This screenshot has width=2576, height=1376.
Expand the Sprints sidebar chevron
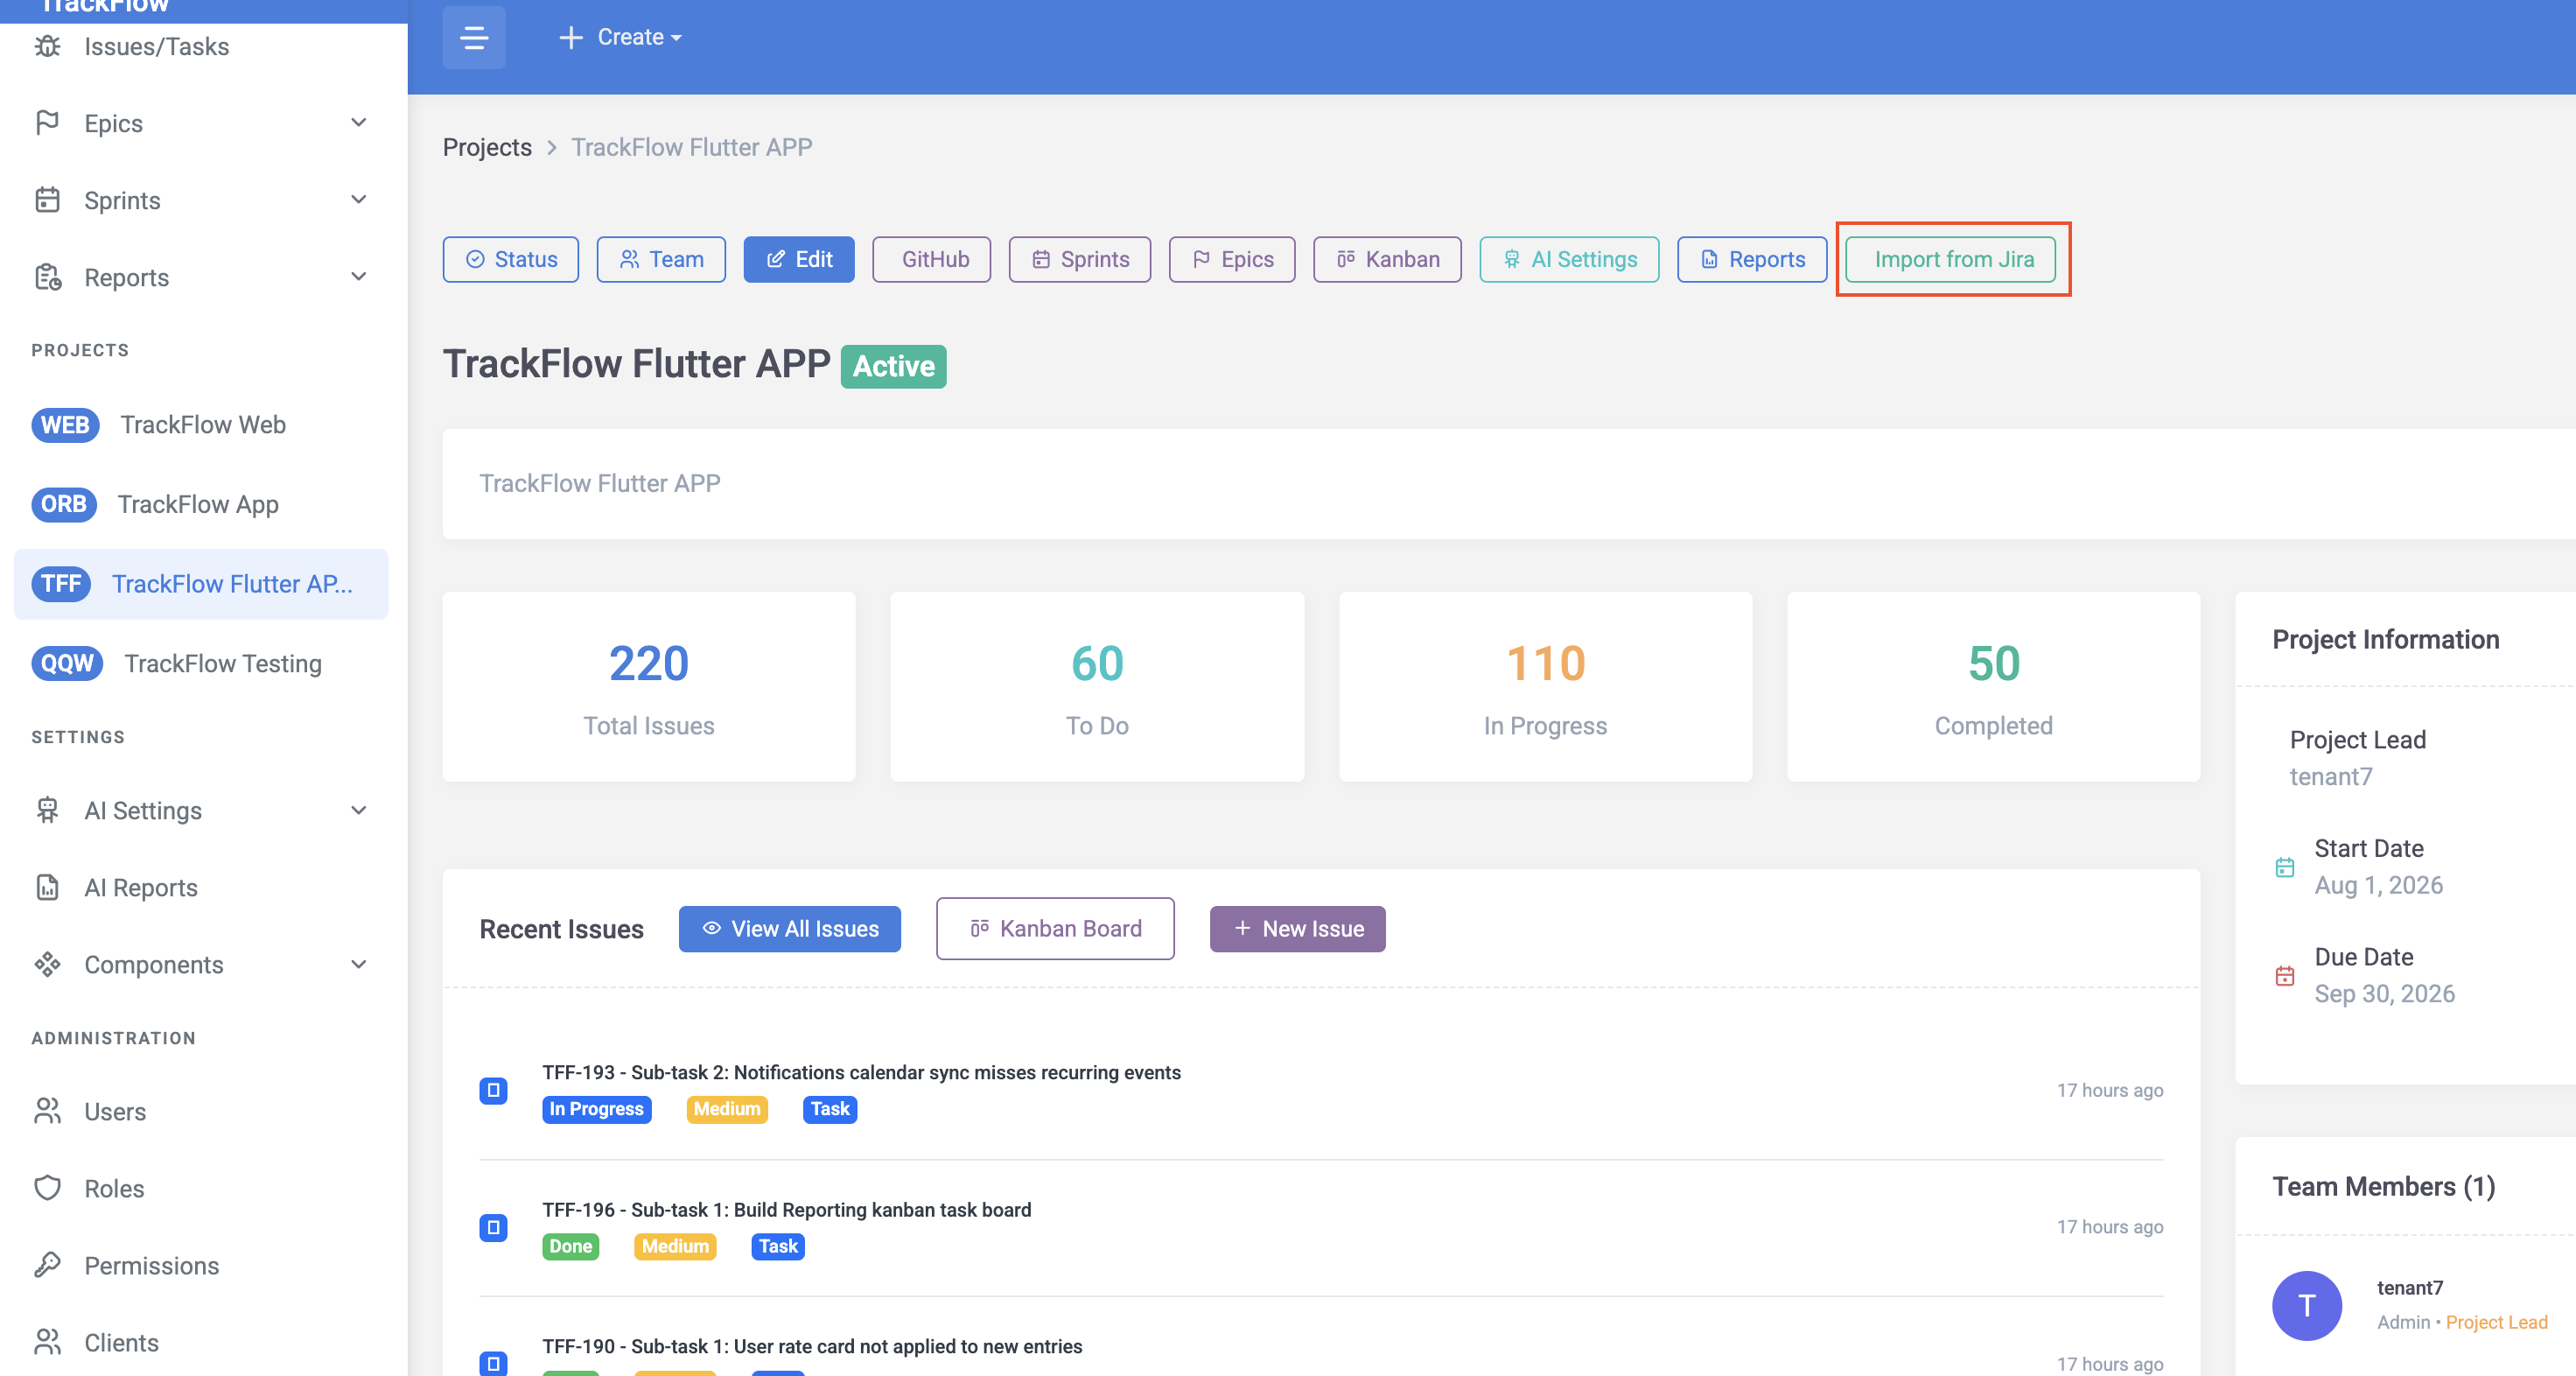(359, 200)
